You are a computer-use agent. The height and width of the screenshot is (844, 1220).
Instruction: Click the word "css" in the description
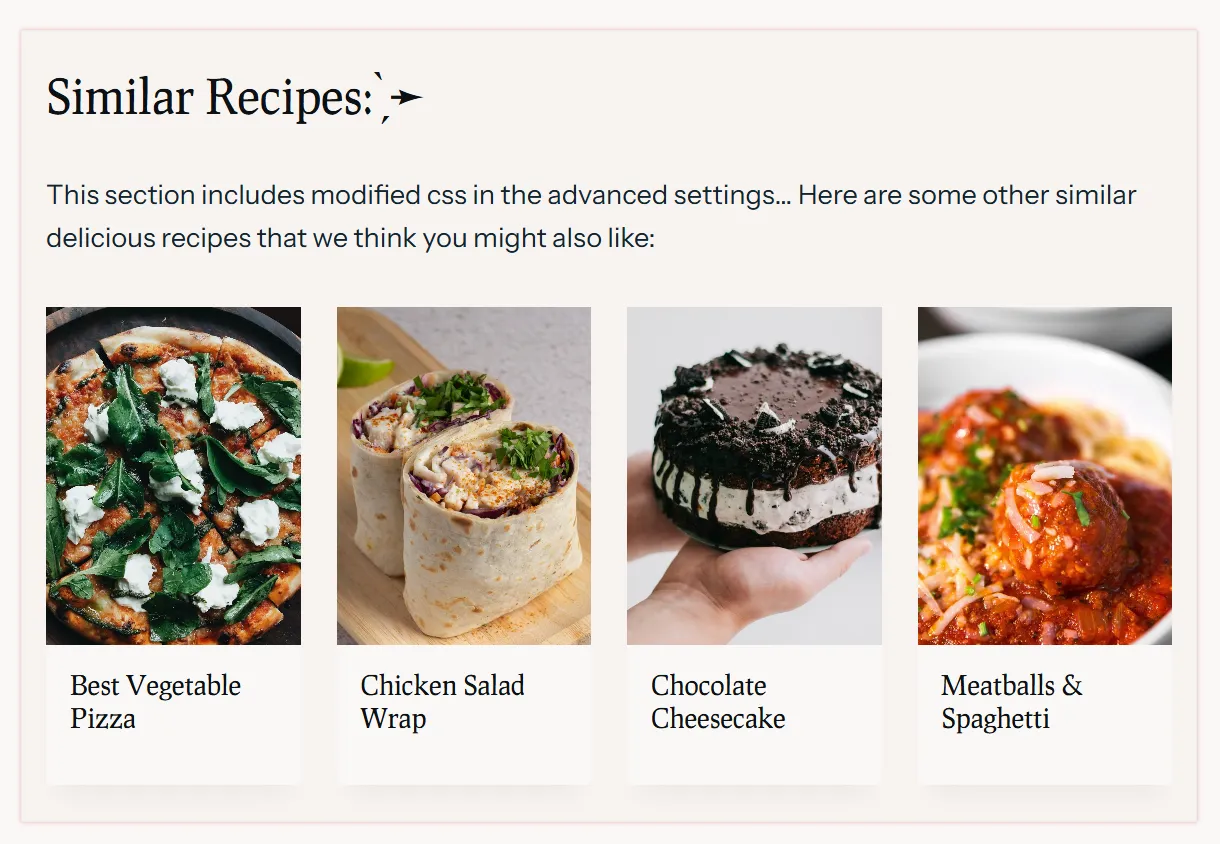447,195
